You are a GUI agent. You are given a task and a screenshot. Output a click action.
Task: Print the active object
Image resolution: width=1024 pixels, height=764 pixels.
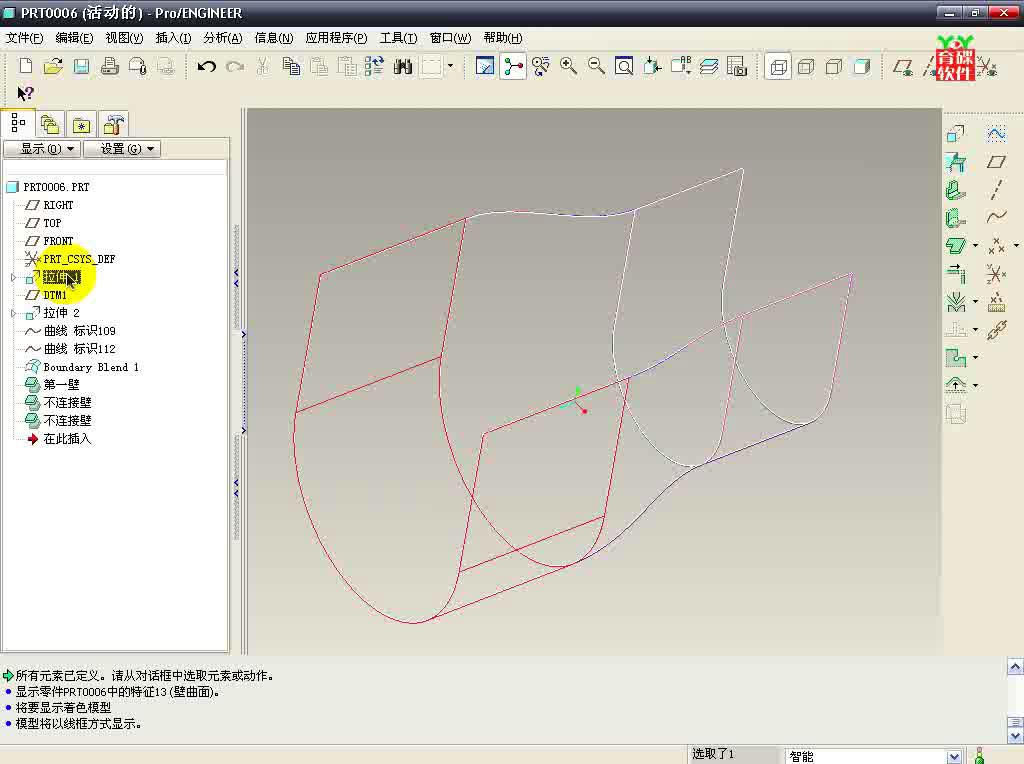pyautogui.click(x=109, y=66)
